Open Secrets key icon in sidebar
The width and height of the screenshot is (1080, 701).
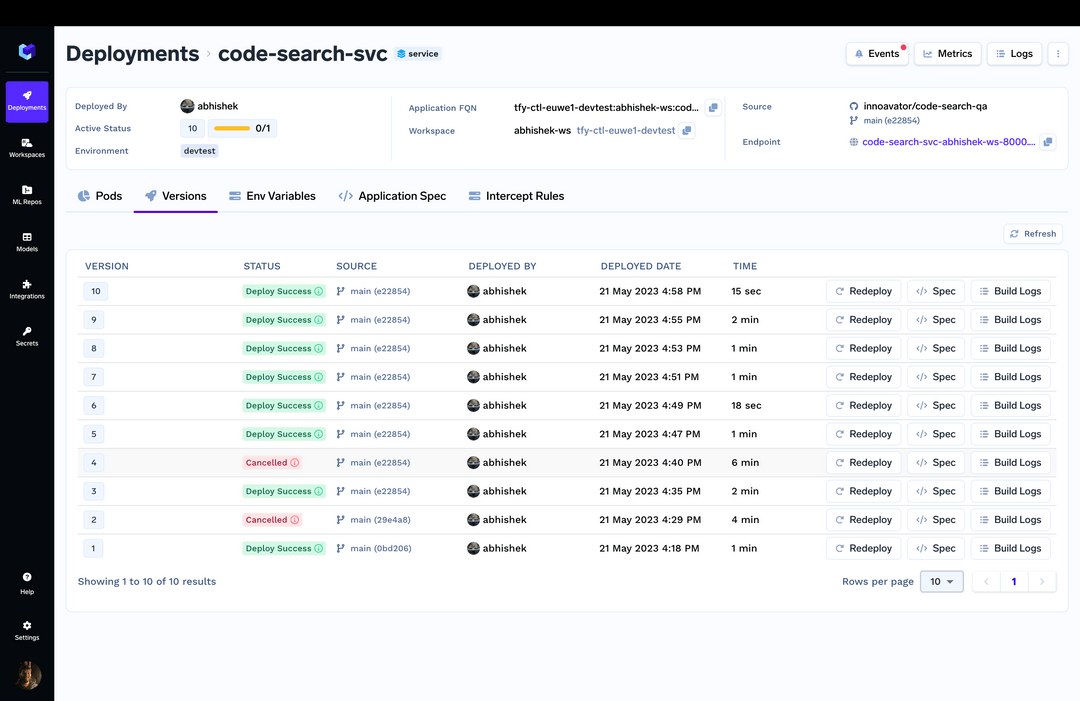click(x=27, y=336)
